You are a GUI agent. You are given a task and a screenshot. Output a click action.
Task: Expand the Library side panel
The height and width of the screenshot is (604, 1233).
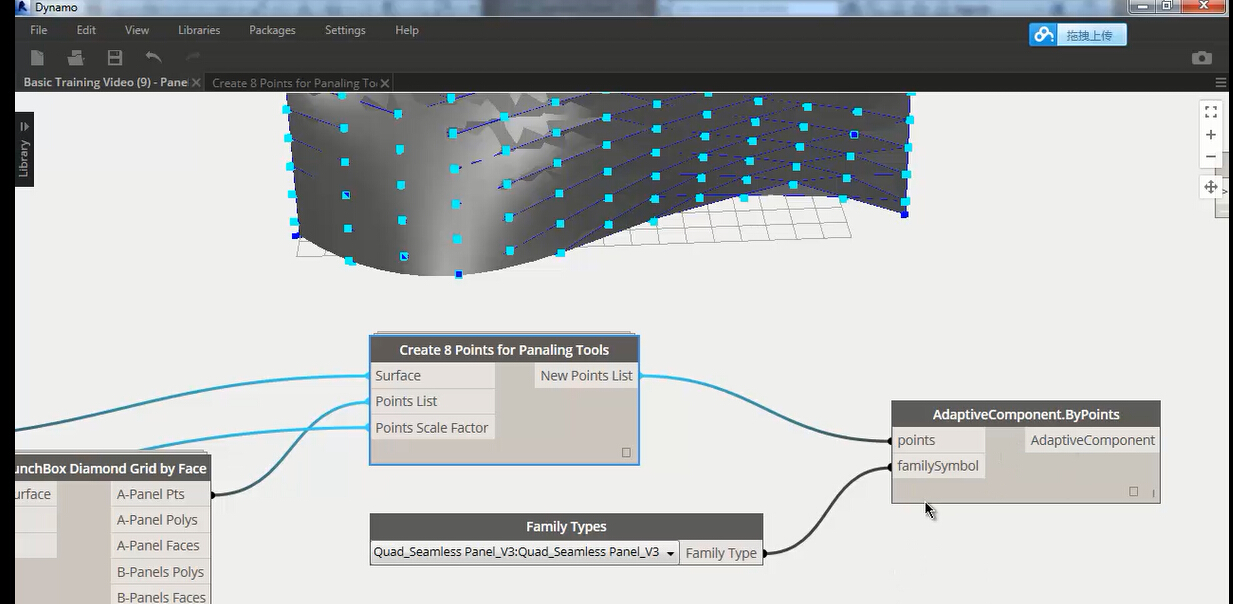[24, 150]
